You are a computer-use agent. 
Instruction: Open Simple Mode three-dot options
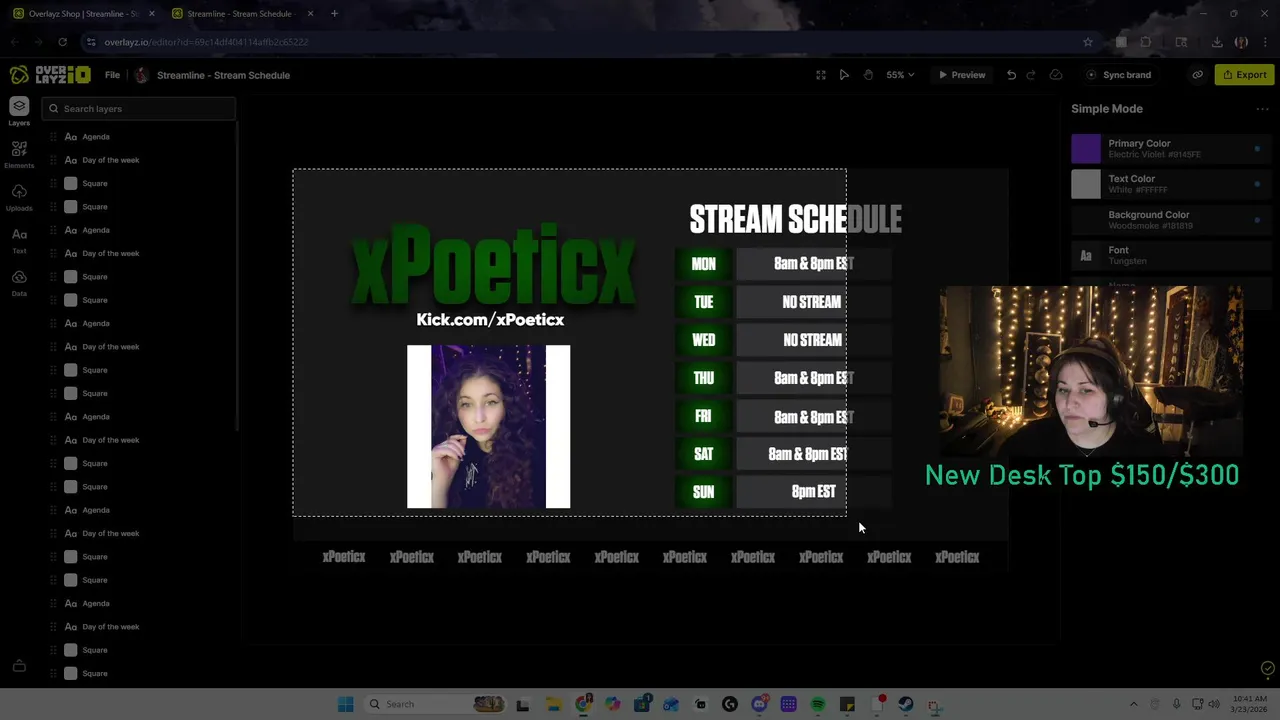point(1262,109)
